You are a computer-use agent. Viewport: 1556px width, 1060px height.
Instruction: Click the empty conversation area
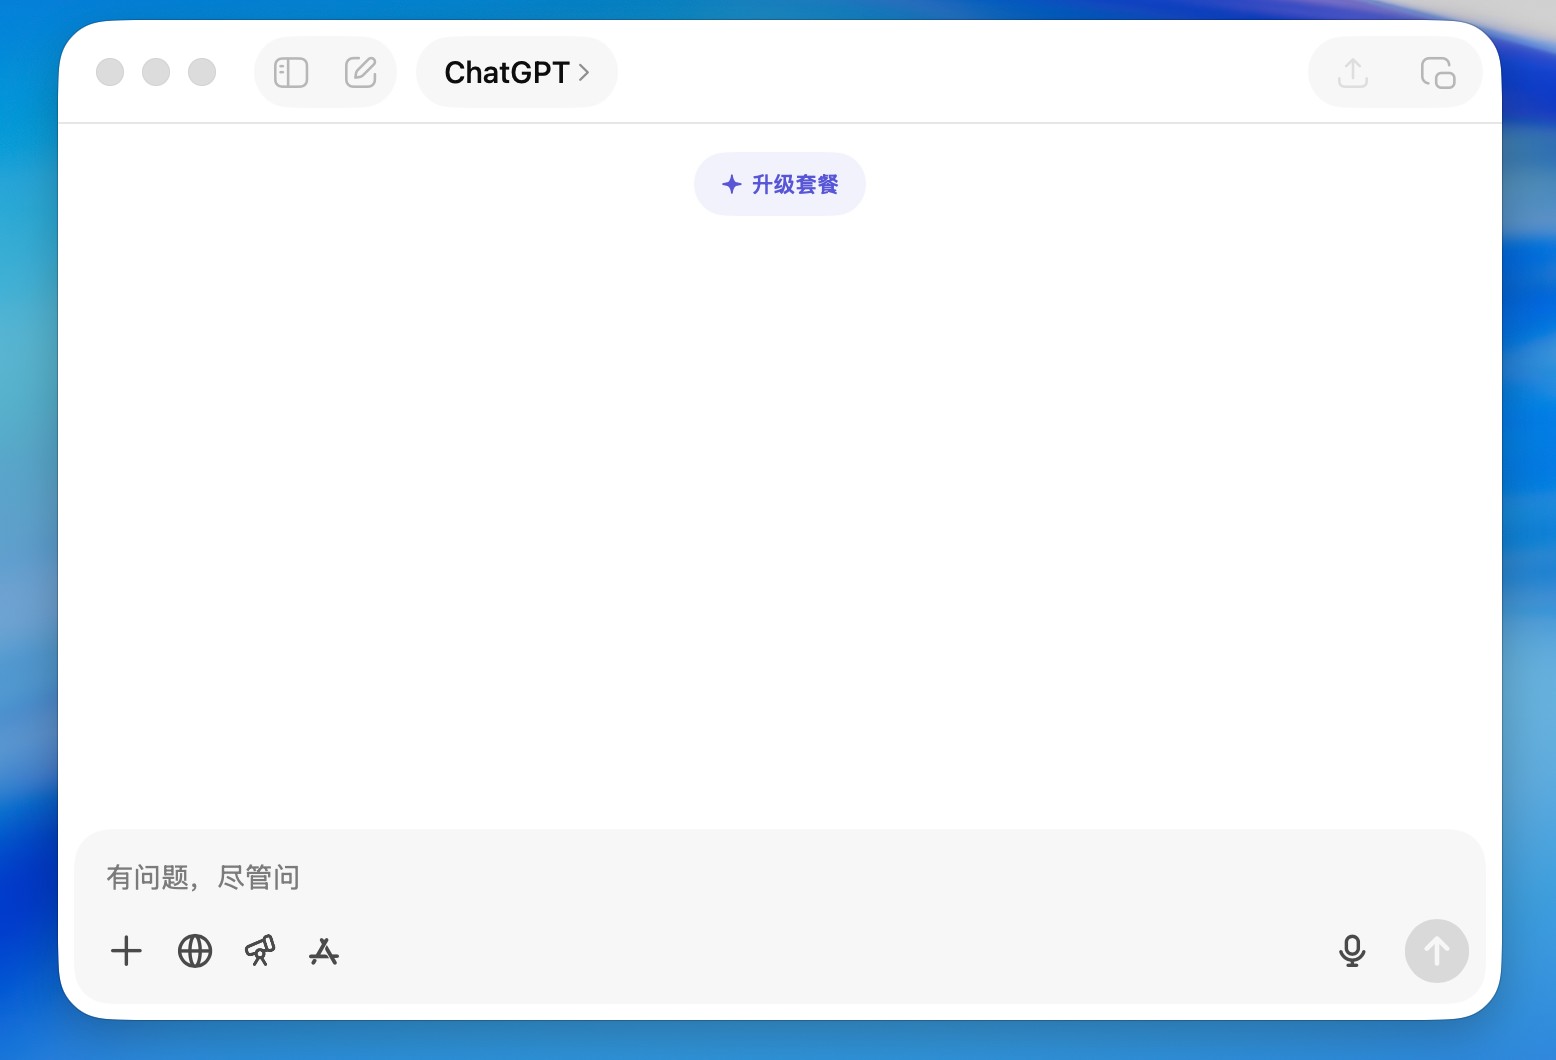[780, 500]
